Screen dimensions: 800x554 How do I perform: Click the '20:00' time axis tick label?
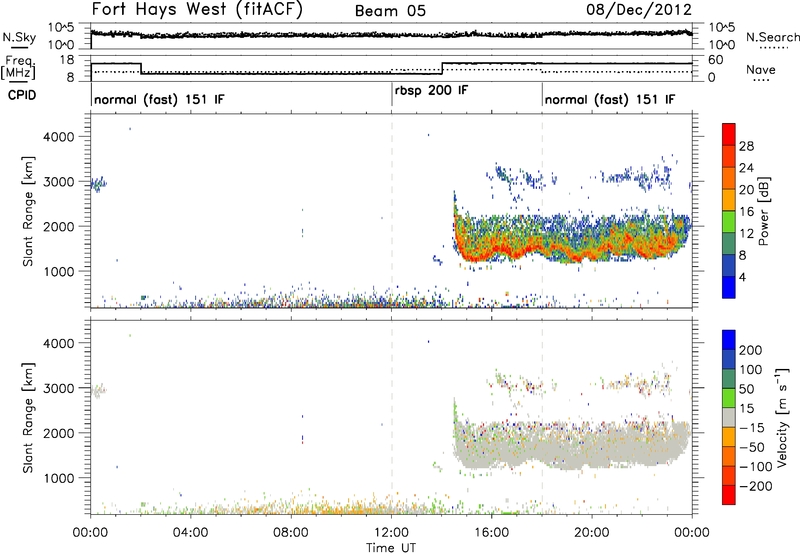coord(592,533)
